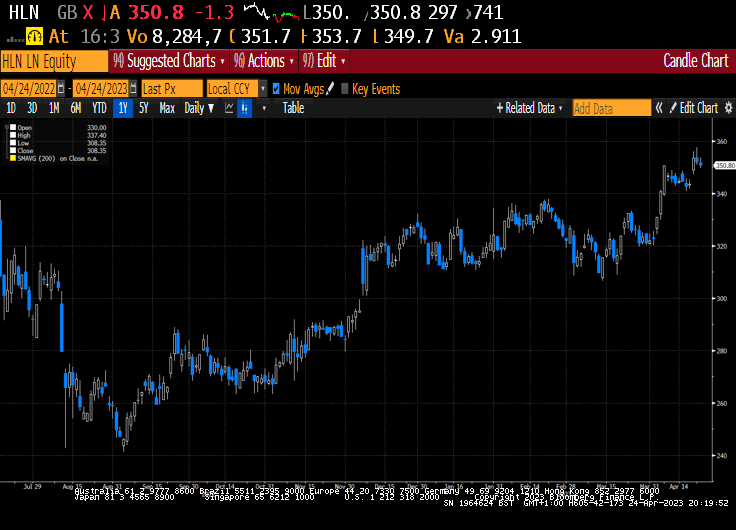Open the Daily periodicity dropdown
Screen dimensions: 736x530
pyautogui.click(x=199, y=108)
